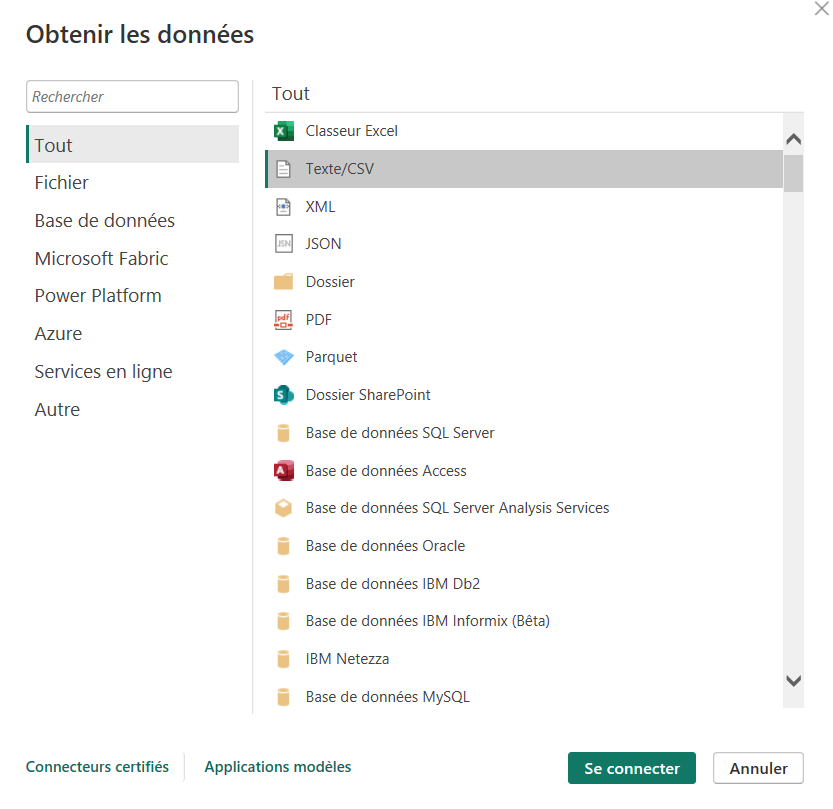Viewport: 833px width, 809px height.
Task: Click the Annuler button
Action: point(758,768)
